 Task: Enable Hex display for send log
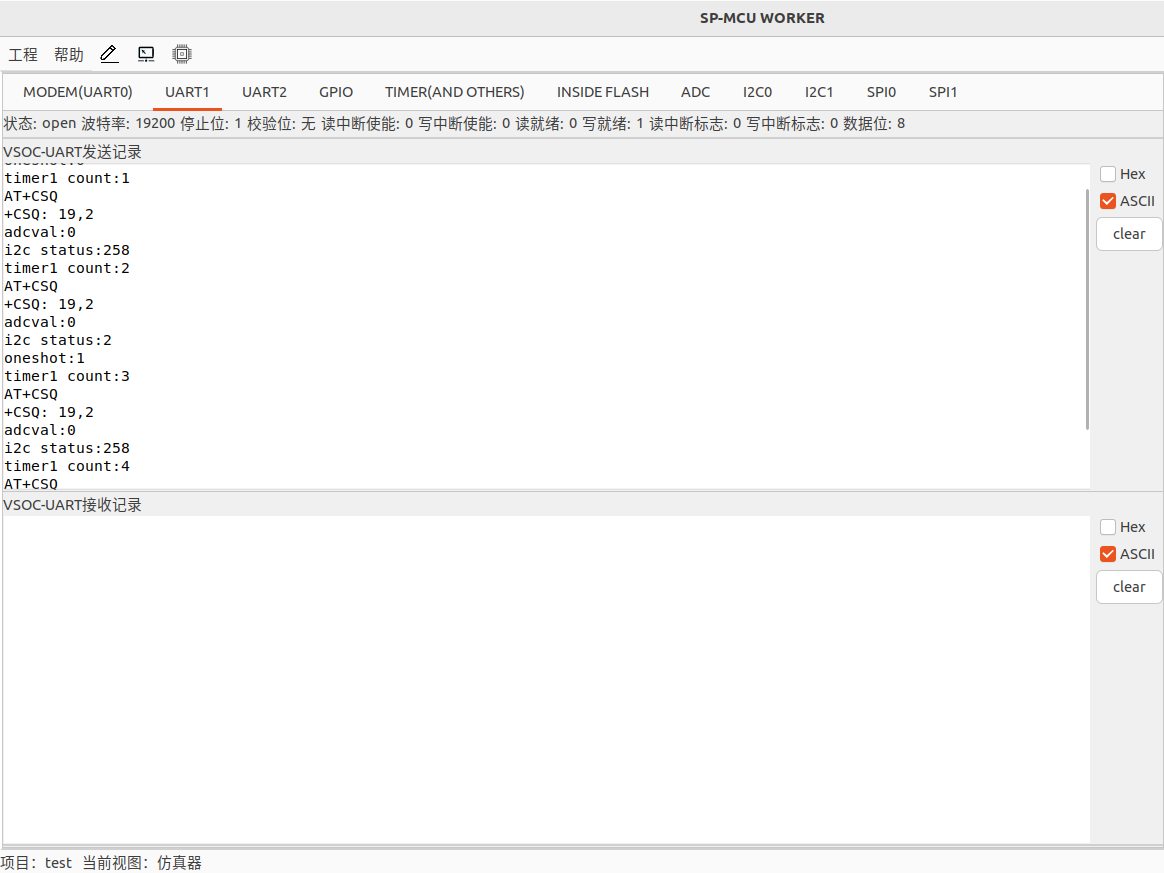click(x=1108, y=174)
